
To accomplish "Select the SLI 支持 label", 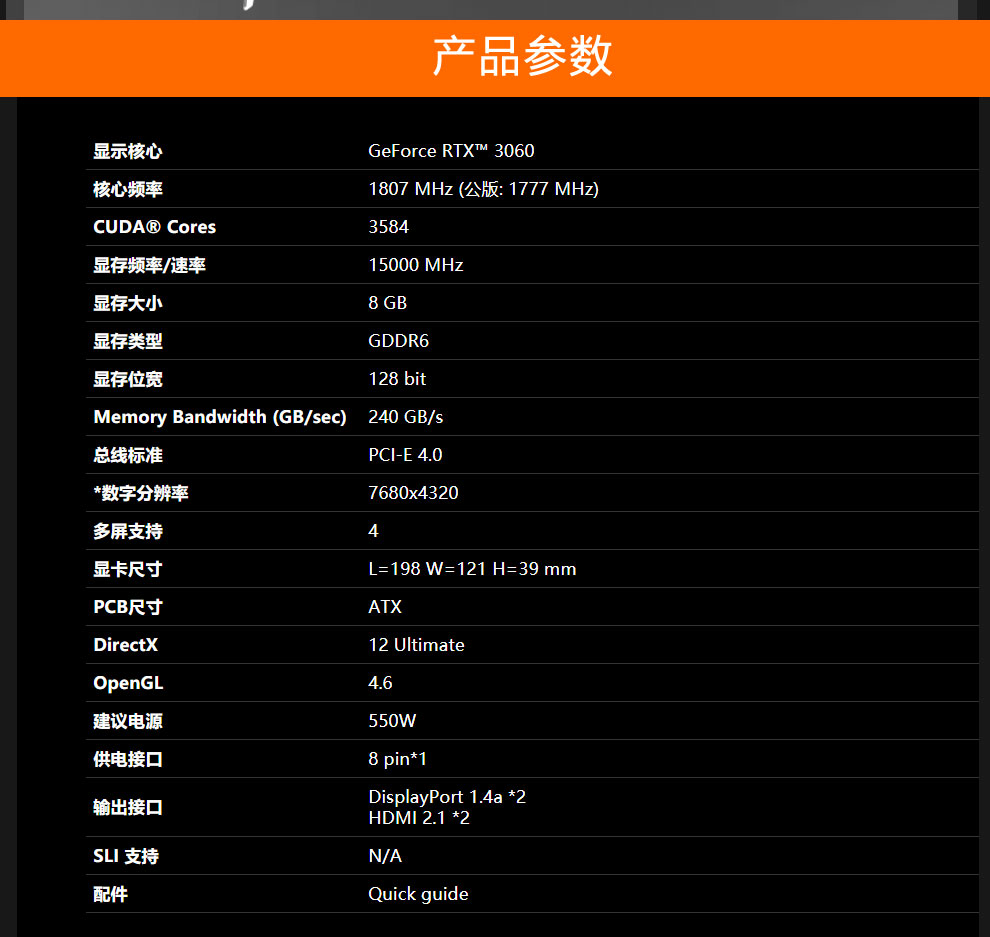I will pos(126,856).
